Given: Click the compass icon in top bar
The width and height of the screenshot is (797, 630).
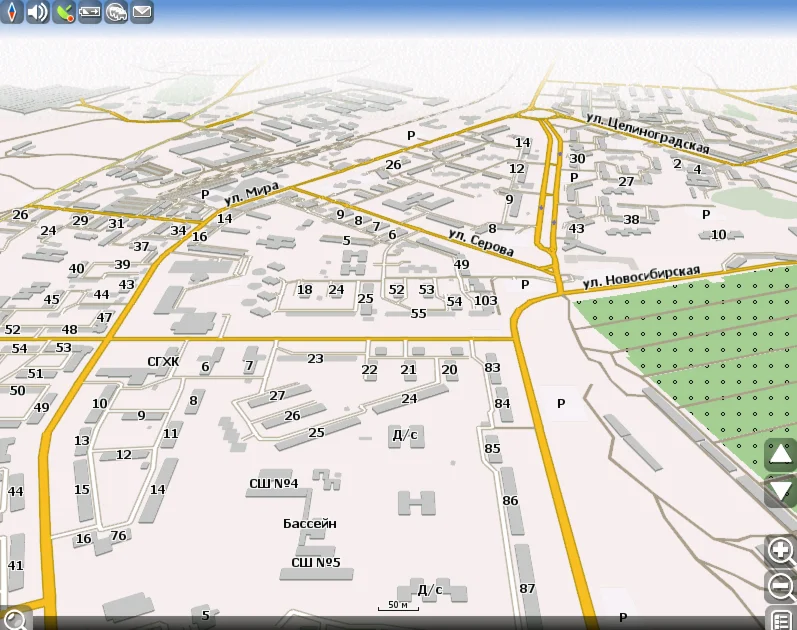Looking at the screenshot, I should point(12,12).
